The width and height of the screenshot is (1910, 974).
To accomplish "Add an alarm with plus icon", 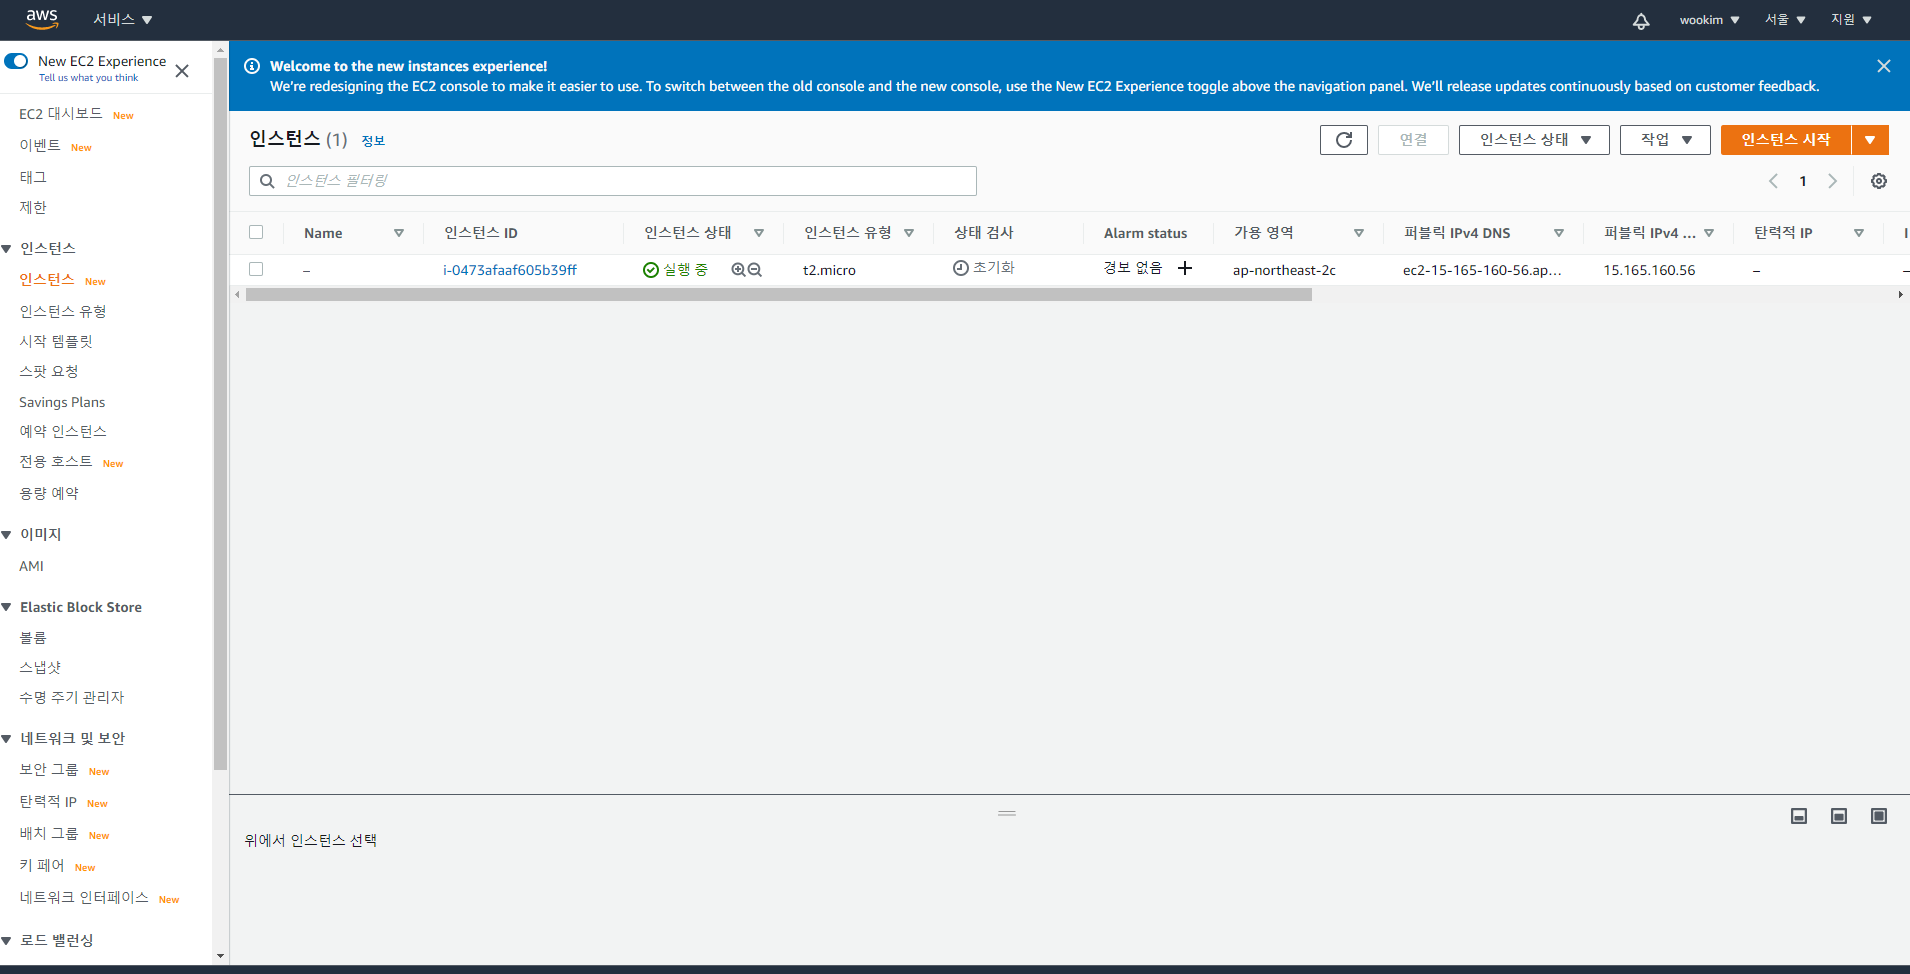I will coord(1185,268).
